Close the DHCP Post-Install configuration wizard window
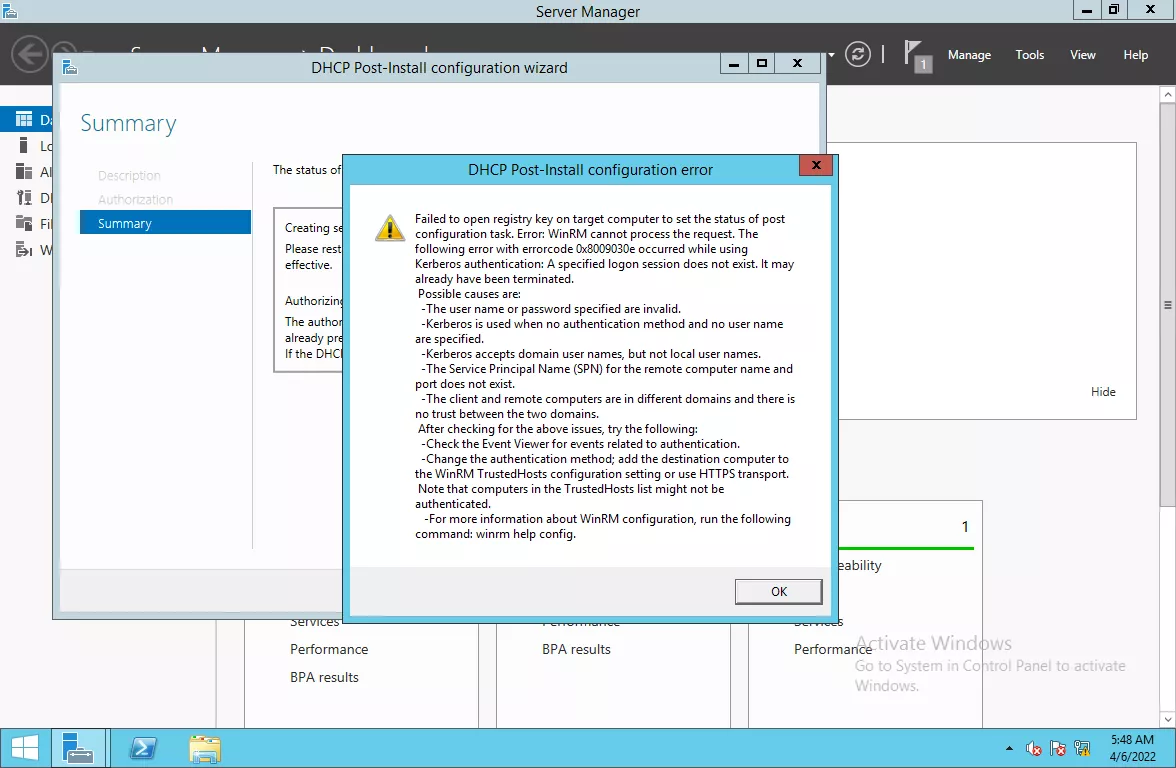This screenshot has width=1176, height=768. tap(798, 64)
